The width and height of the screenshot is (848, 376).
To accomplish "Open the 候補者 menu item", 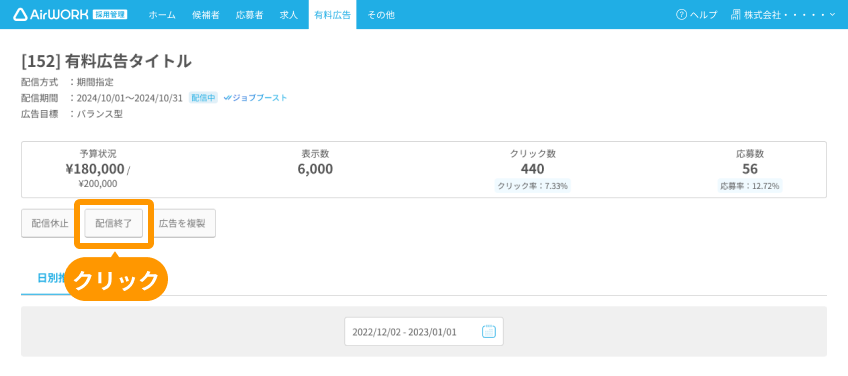I will [206, 15].
